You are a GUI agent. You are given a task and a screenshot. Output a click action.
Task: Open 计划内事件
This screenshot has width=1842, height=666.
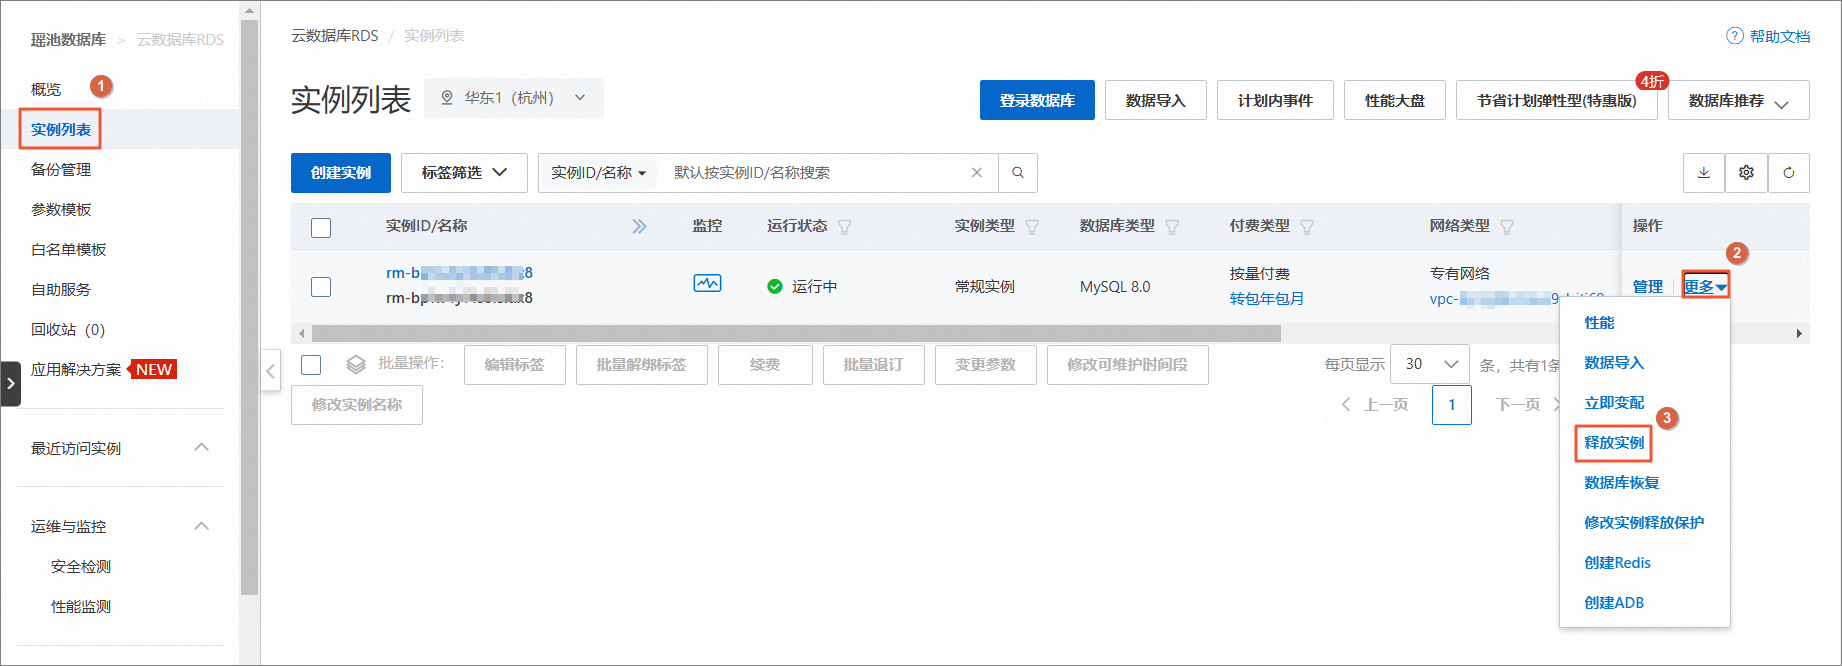pos(1275,100)
